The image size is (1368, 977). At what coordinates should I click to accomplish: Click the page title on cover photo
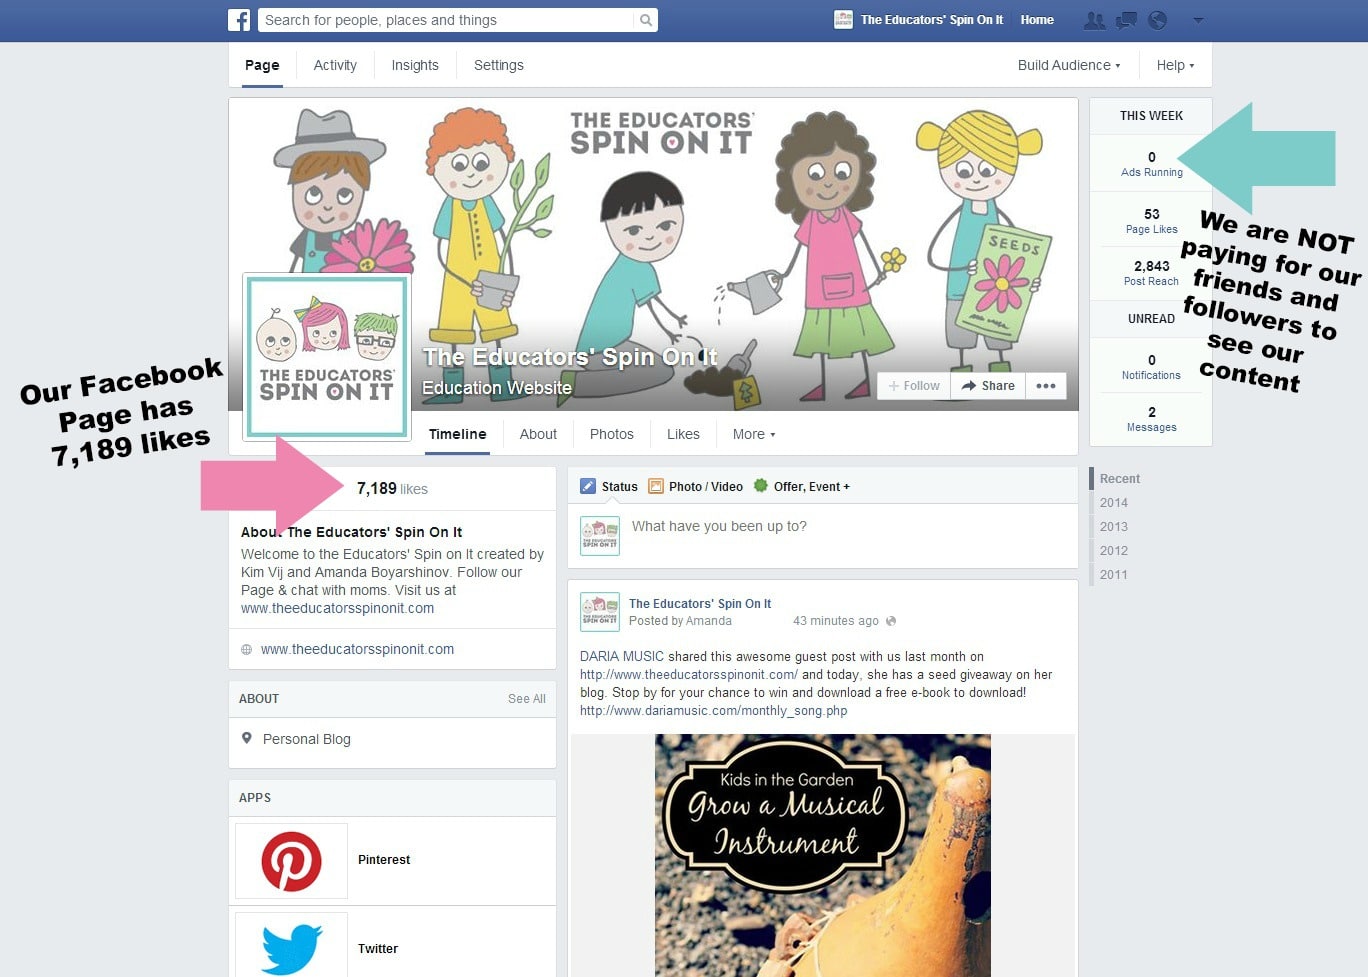click(x=570, y=357)
